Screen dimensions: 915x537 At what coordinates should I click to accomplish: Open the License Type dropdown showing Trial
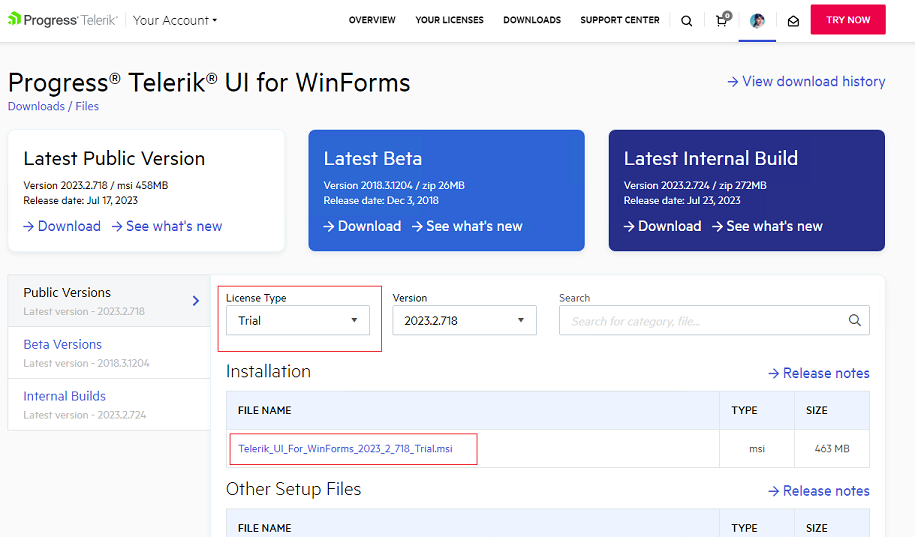298,320
